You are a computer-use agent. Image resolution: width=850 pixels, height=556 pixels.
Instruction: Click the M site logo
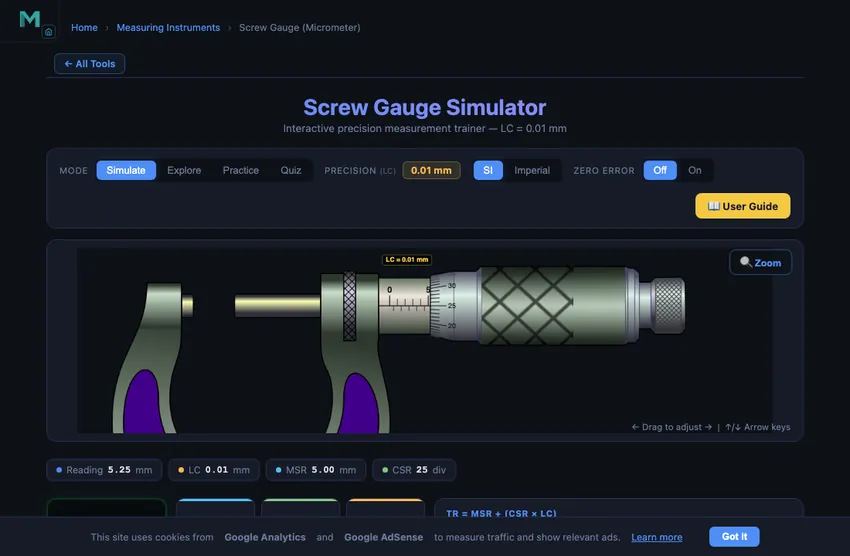(30, 19)
